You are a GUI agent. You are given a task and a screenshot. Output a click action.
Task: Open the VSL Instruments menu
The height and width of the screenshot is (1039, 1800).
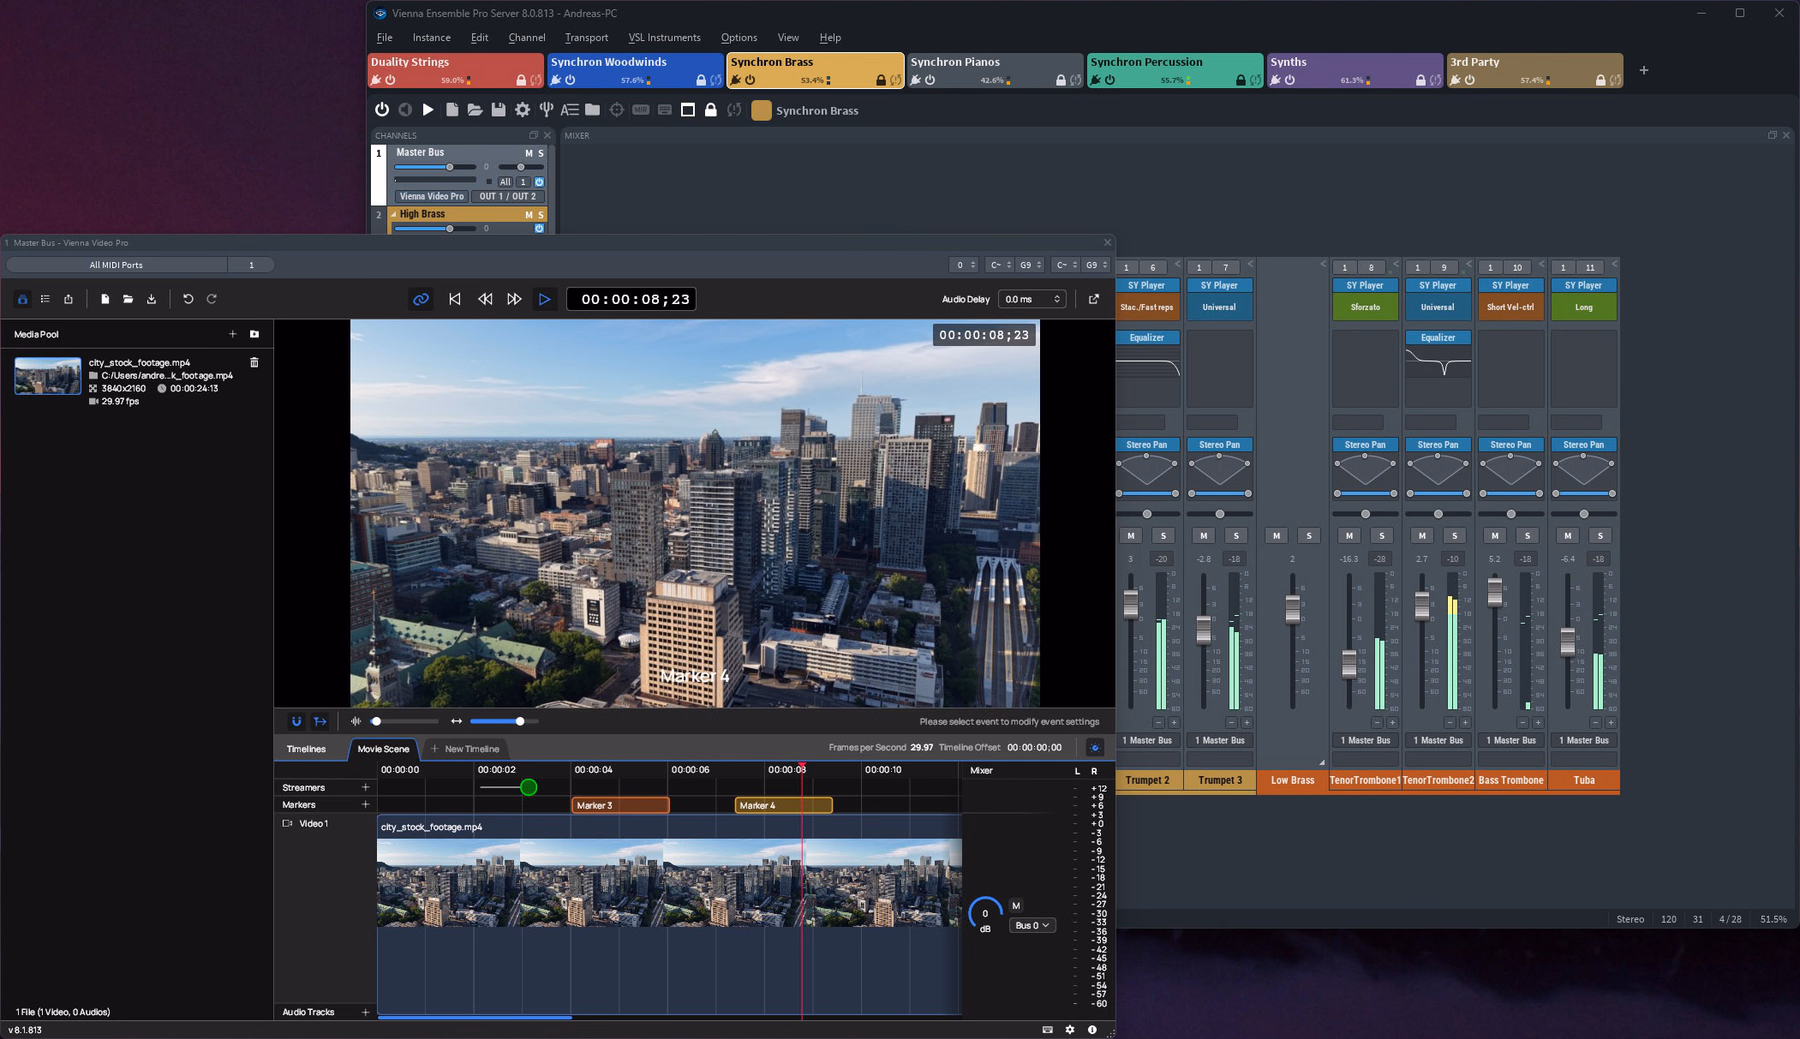coord(664,38)
